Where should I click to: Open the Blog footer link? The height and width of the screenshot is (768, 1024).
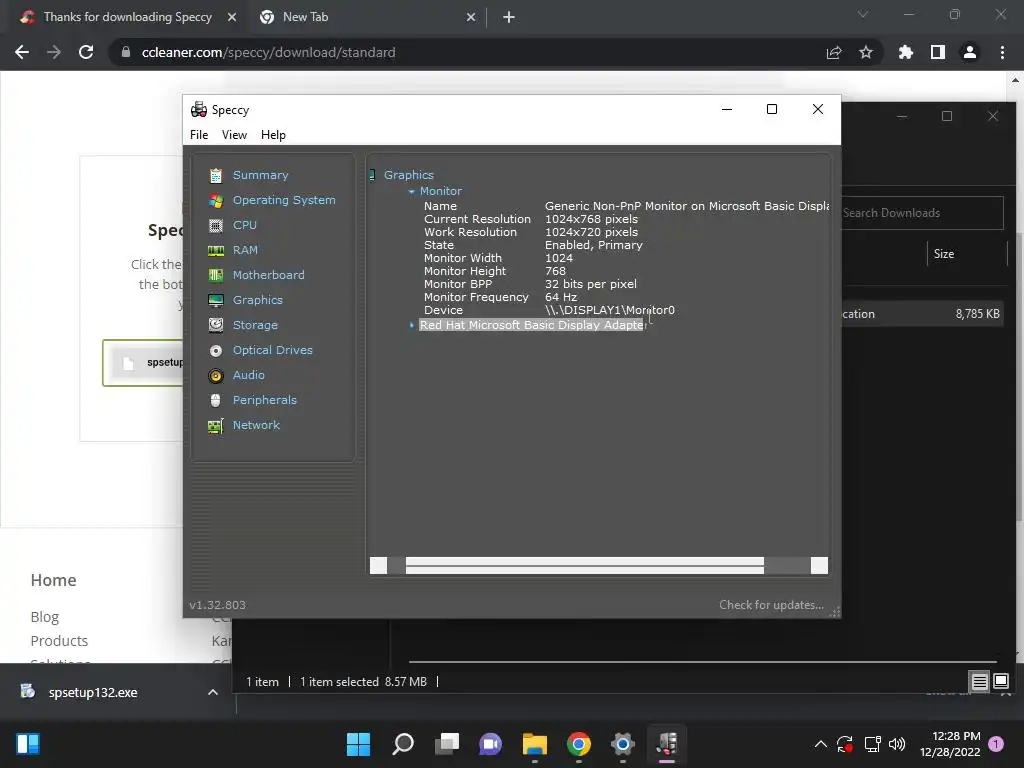click(44, 616)
